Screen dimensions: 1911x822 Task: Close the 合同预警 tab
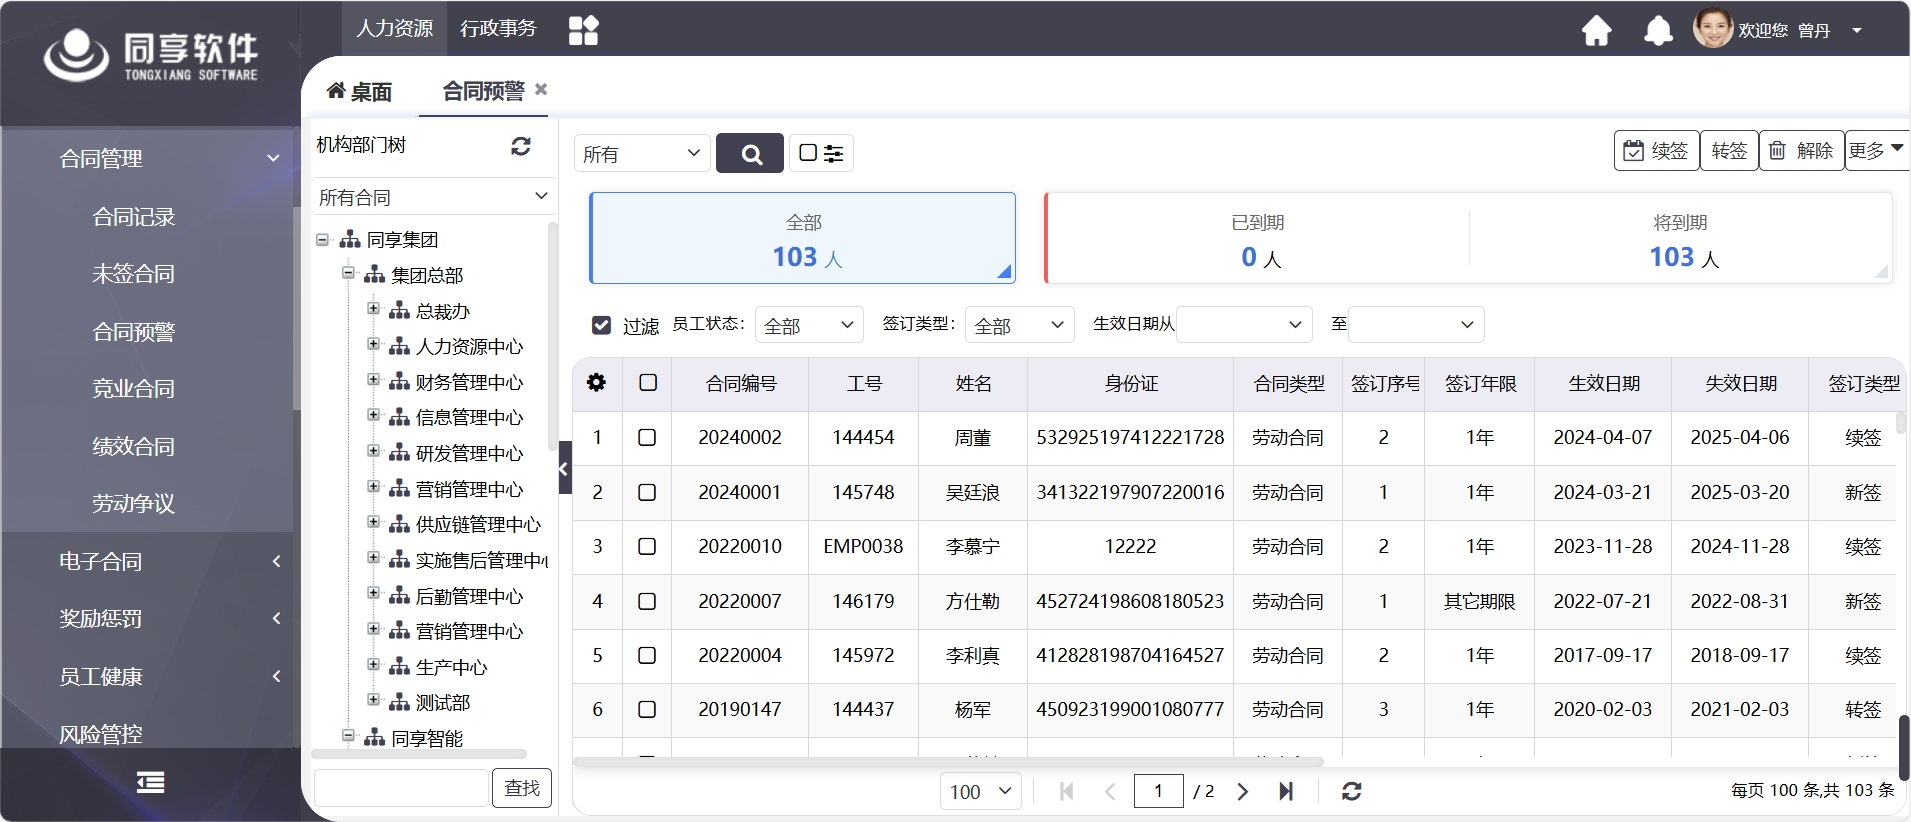point(541,89)
